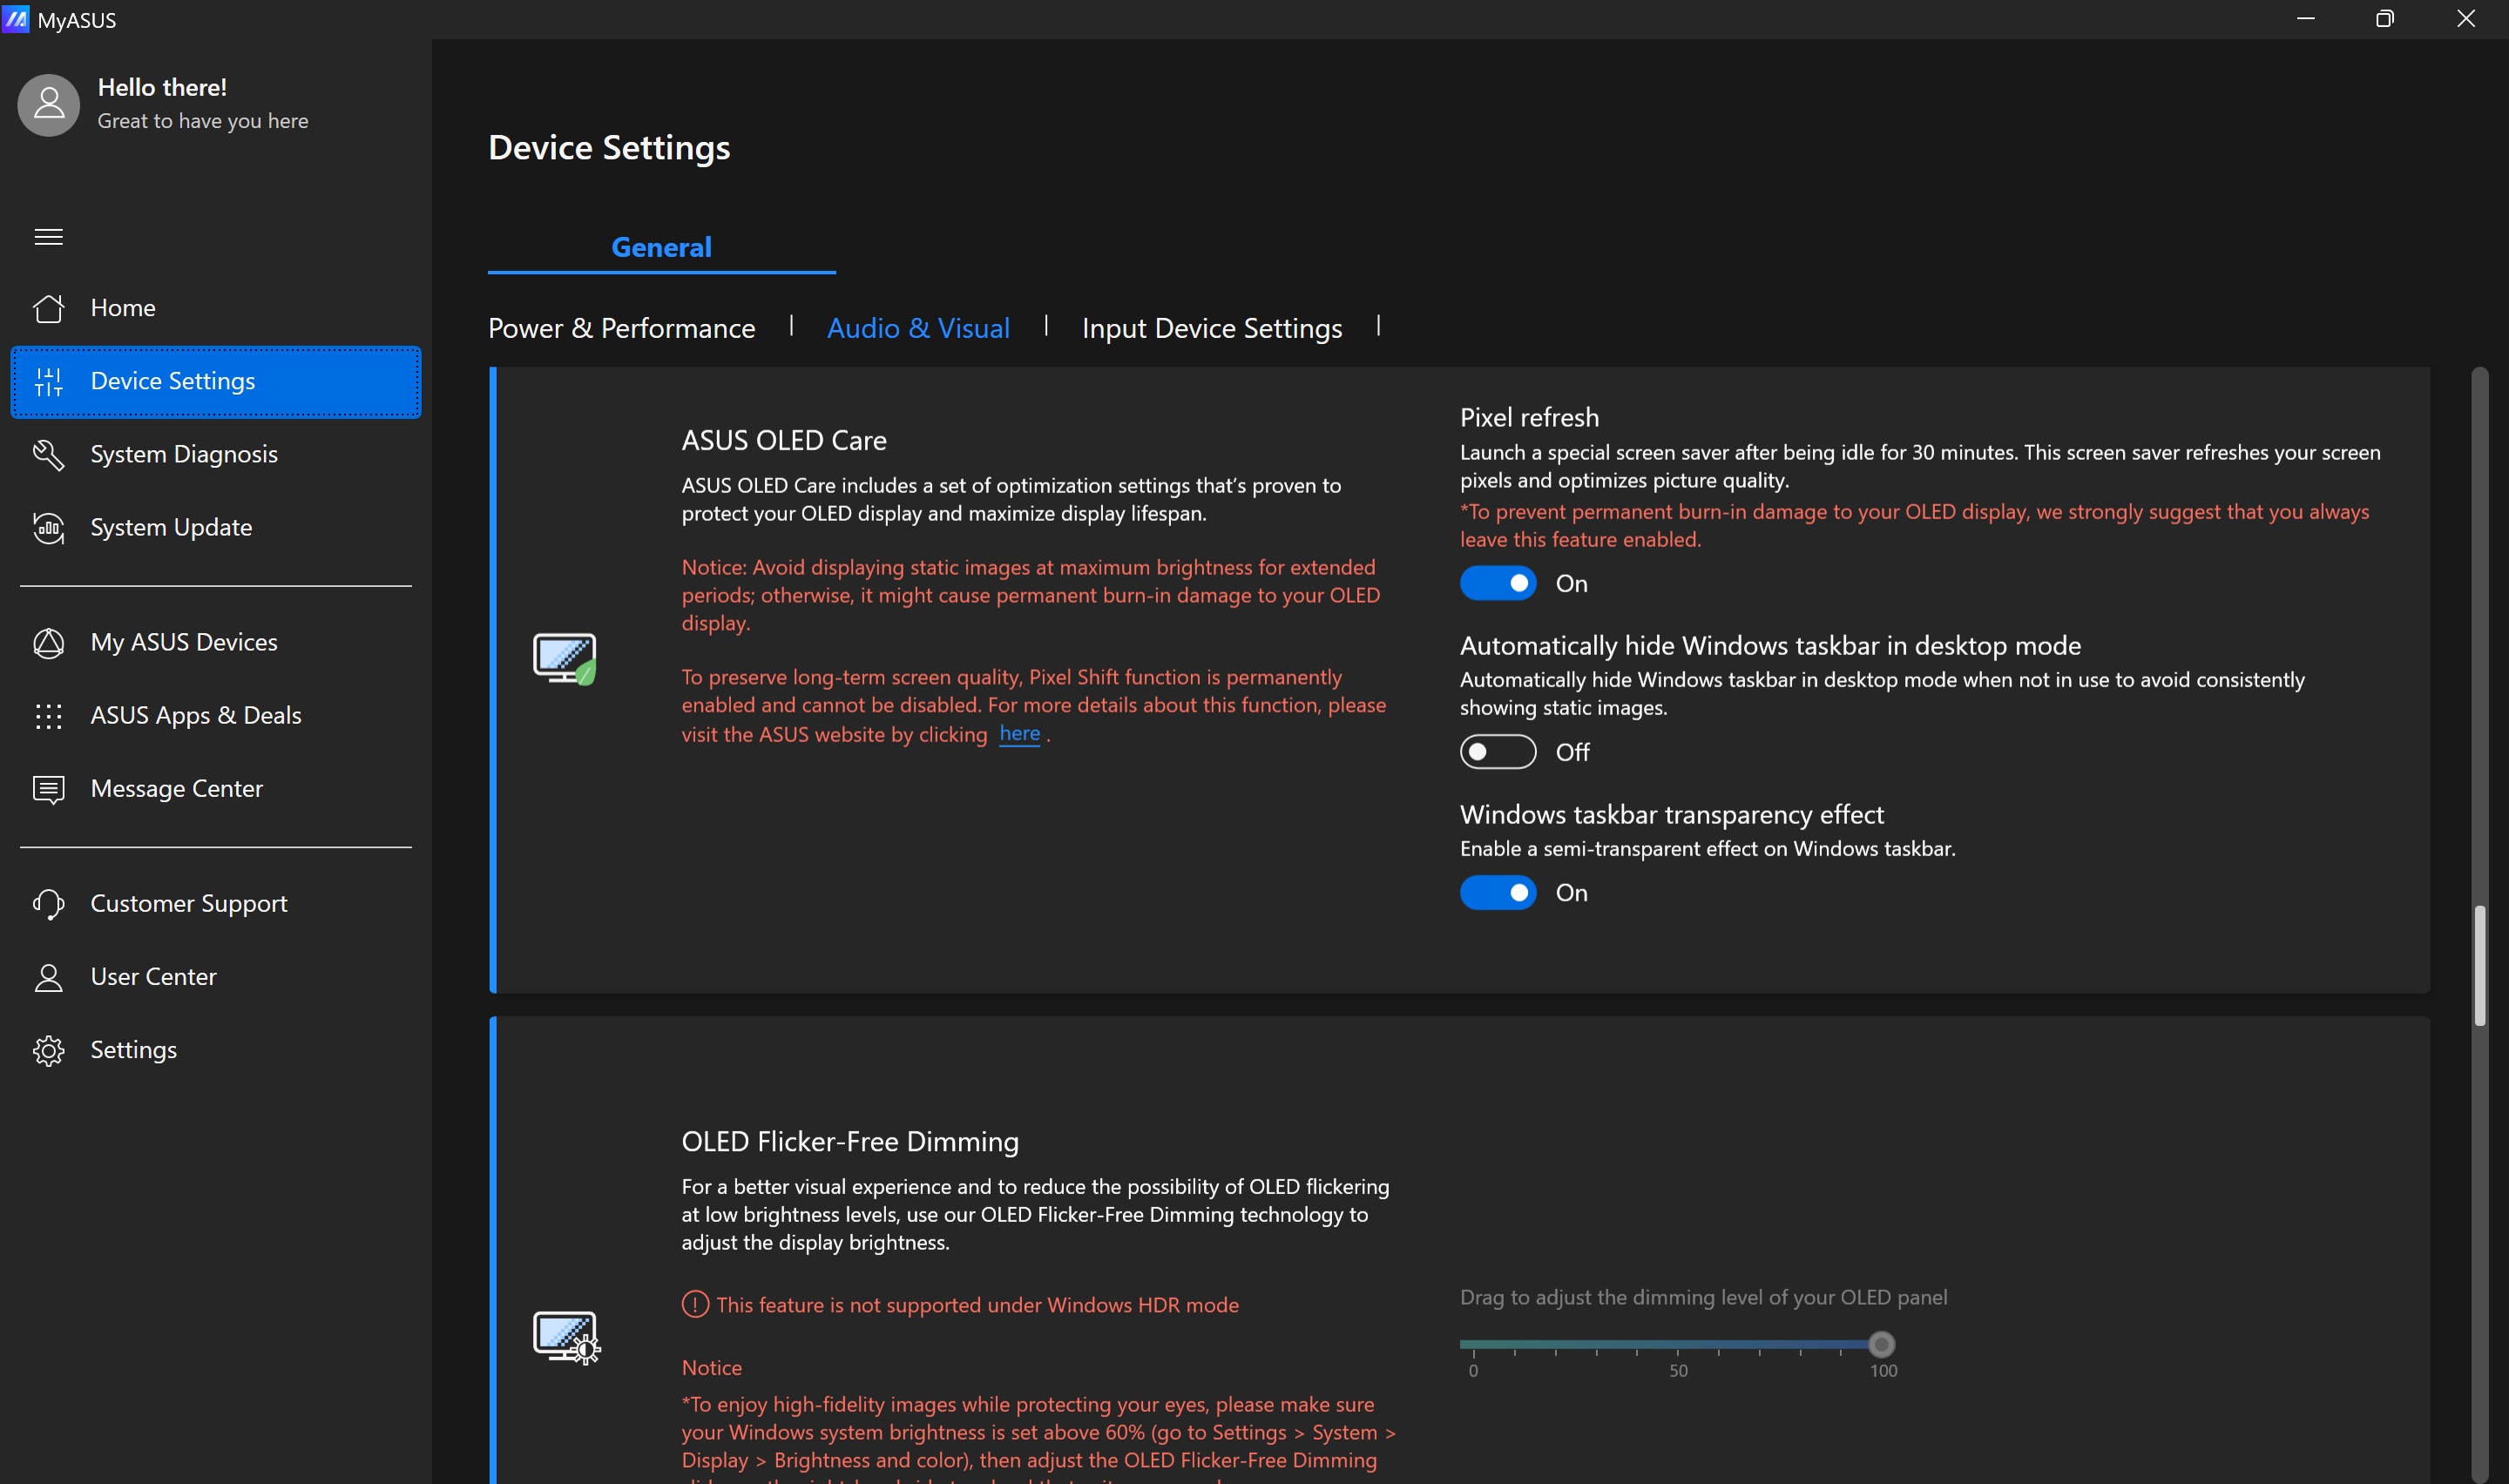The height and width of the screenshot is (1484, 2509).
Task: Enable automatically hide Windows taskbar toggle
Action: coord(1497,752)
